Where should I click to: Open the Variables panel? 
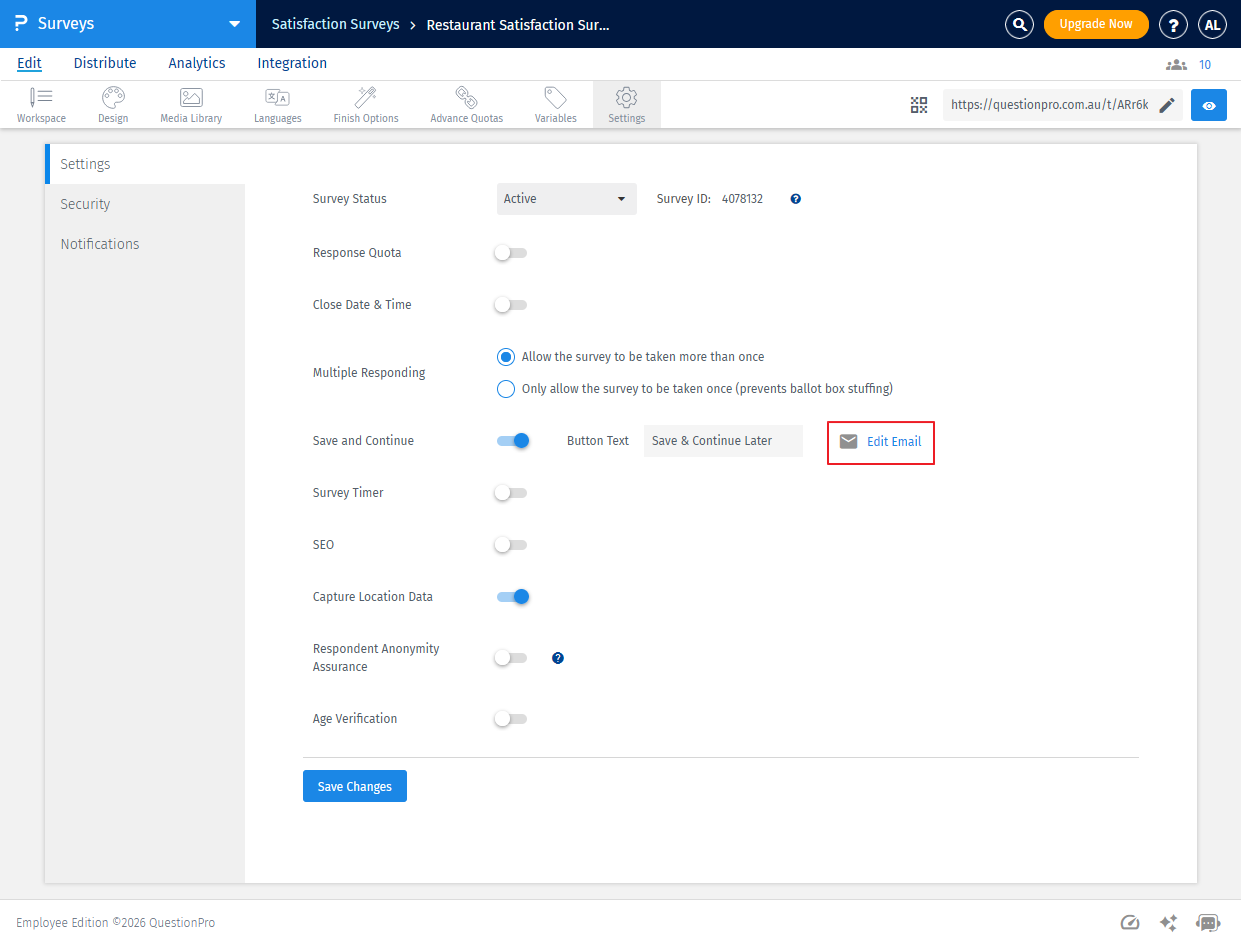[x=555, y=104]
